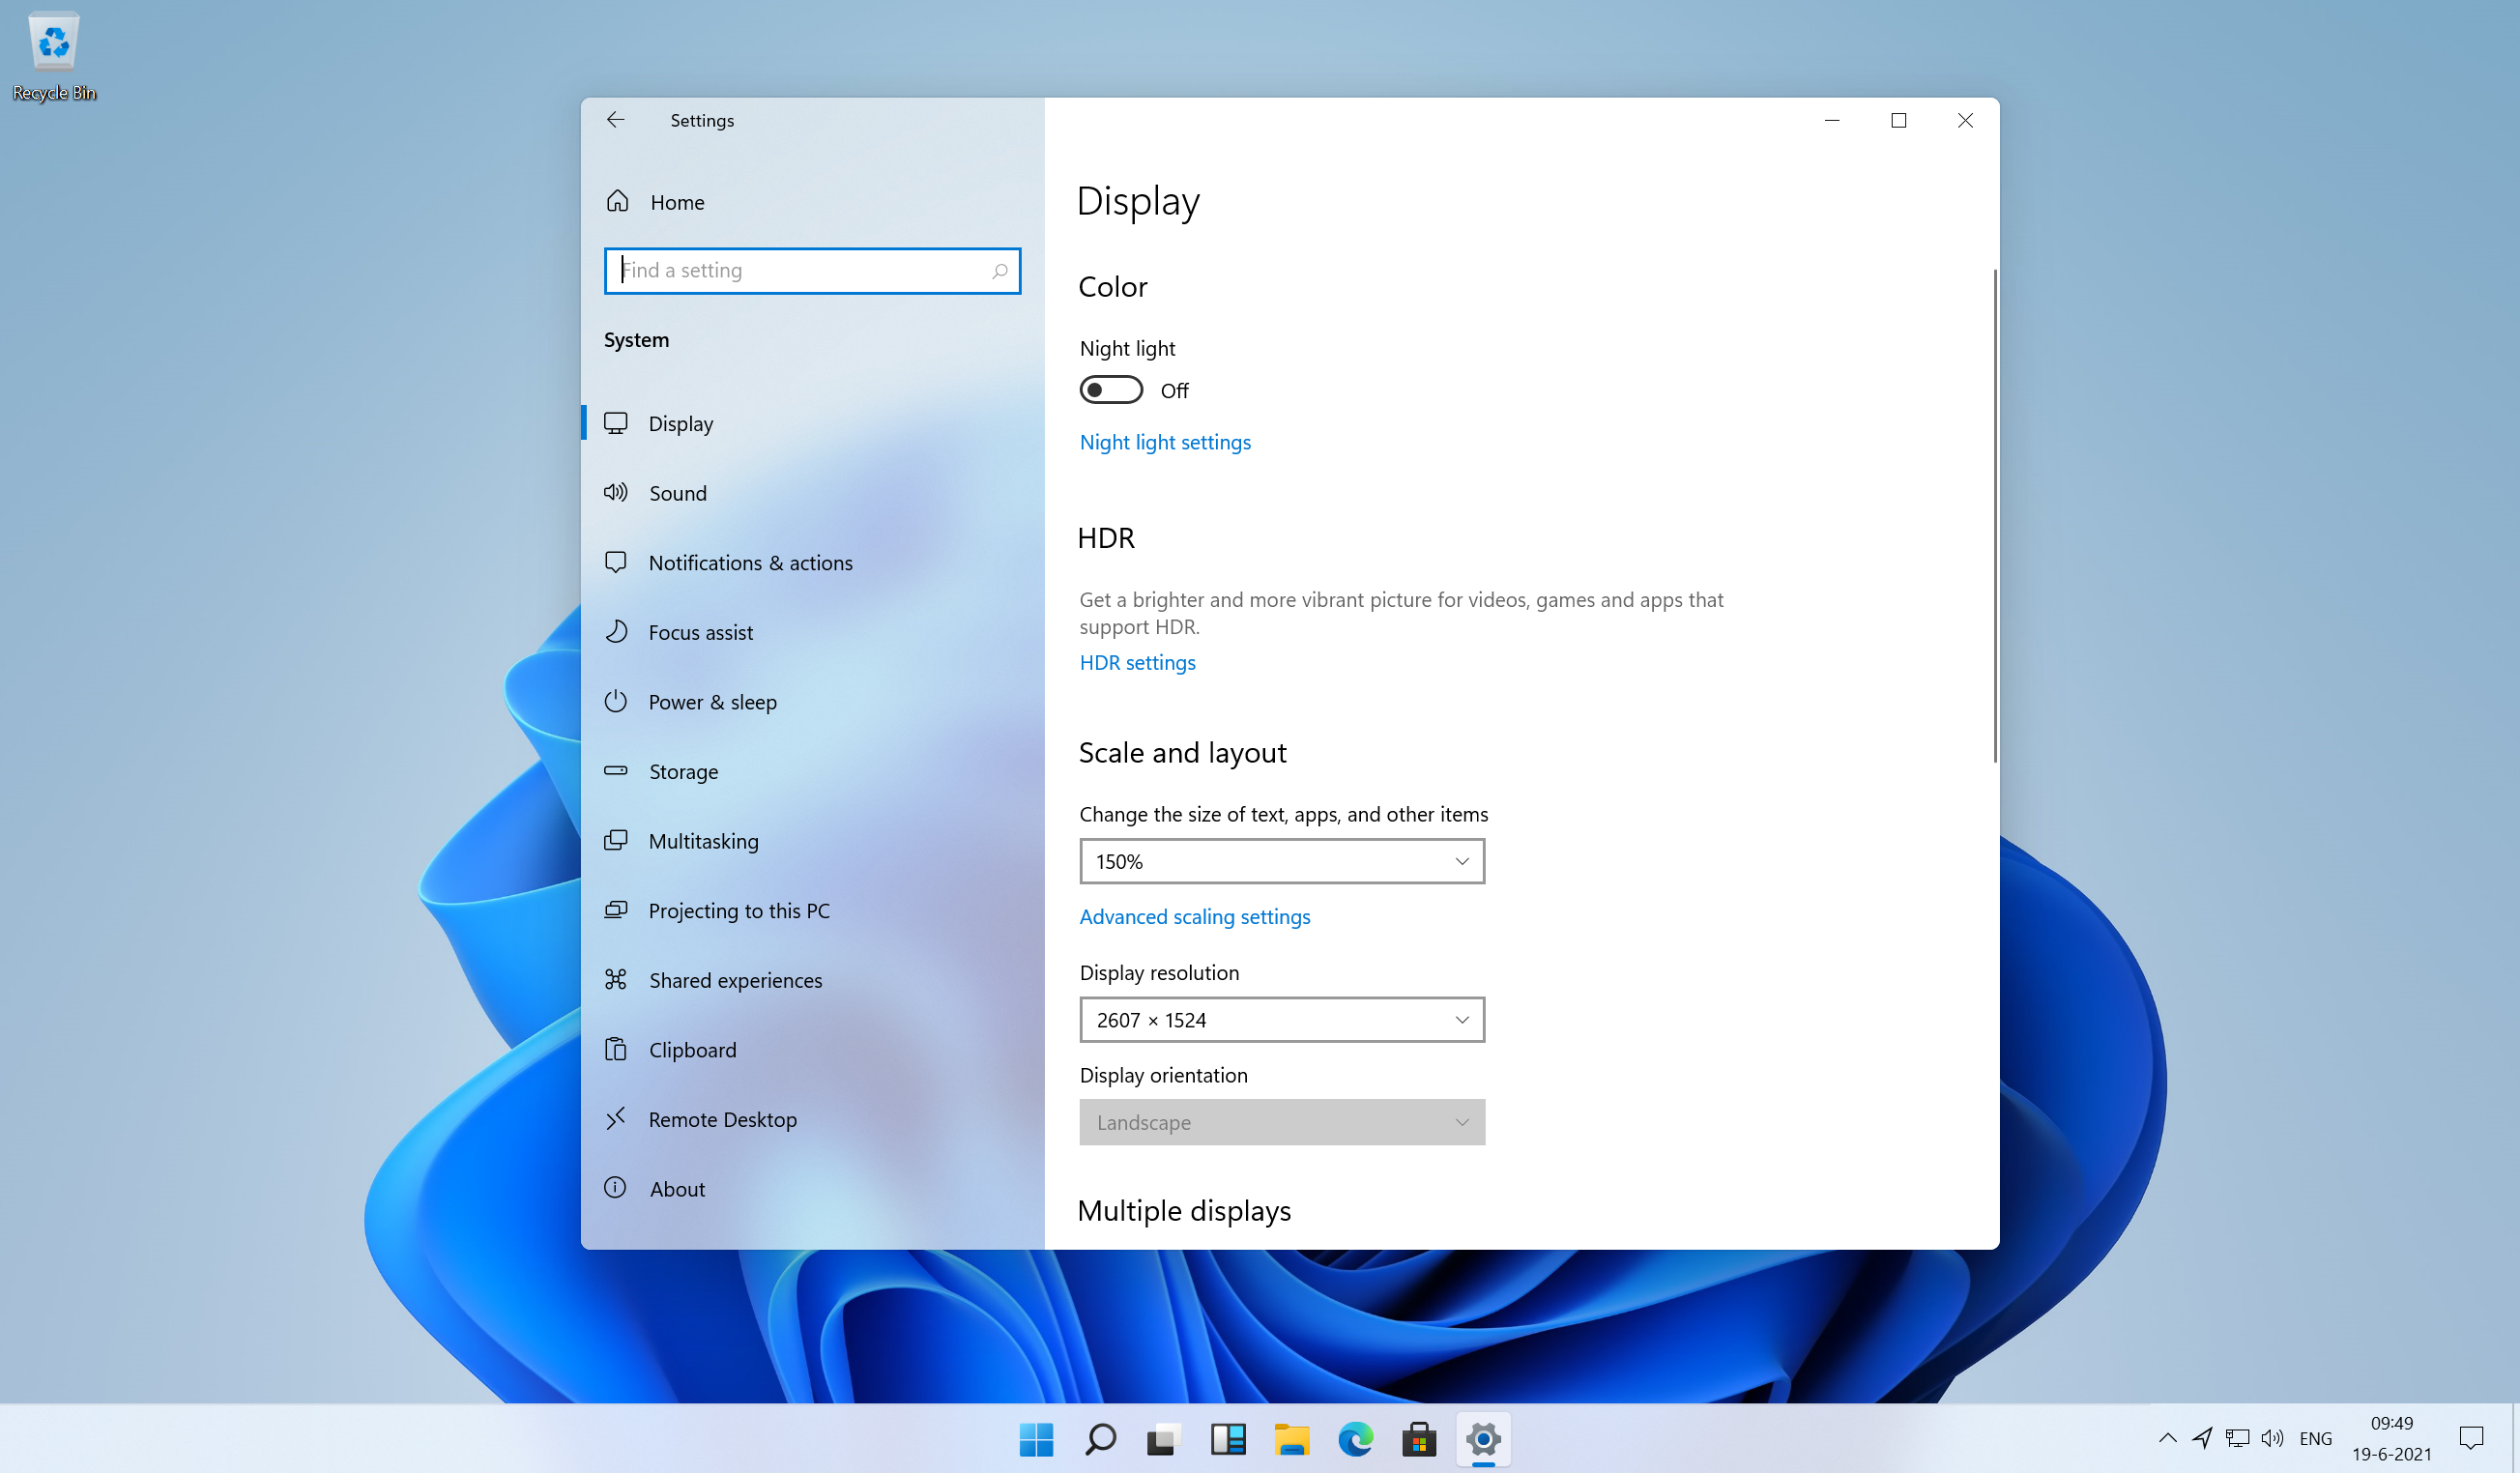Open Remote Desktop settings
Viewport: 2520px width, 1473px height.
[722, 1119]
